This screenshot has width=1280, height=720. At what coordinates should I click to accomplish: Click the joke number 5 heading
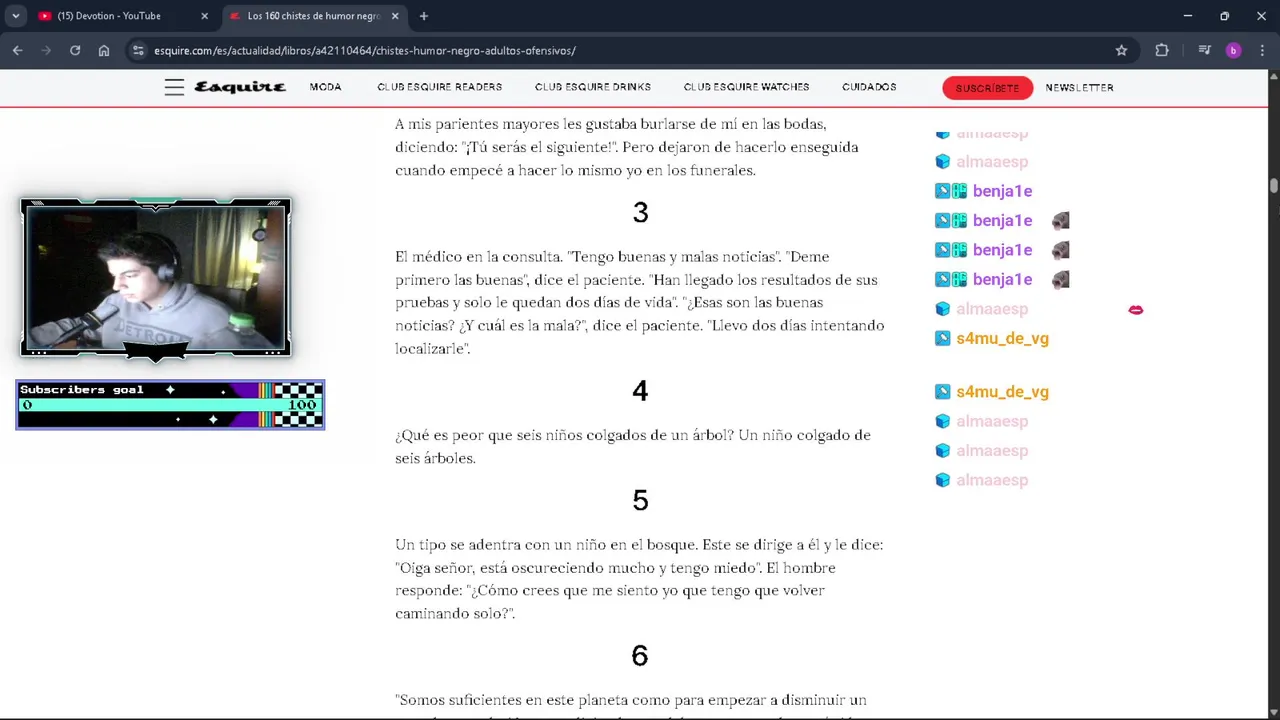(x=640, y=500)
